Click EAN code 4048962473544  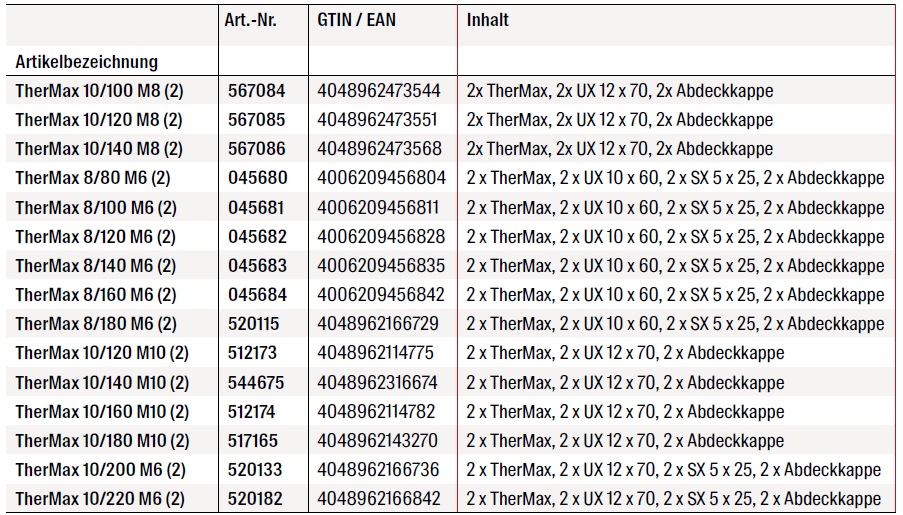[x=379, y=91]
